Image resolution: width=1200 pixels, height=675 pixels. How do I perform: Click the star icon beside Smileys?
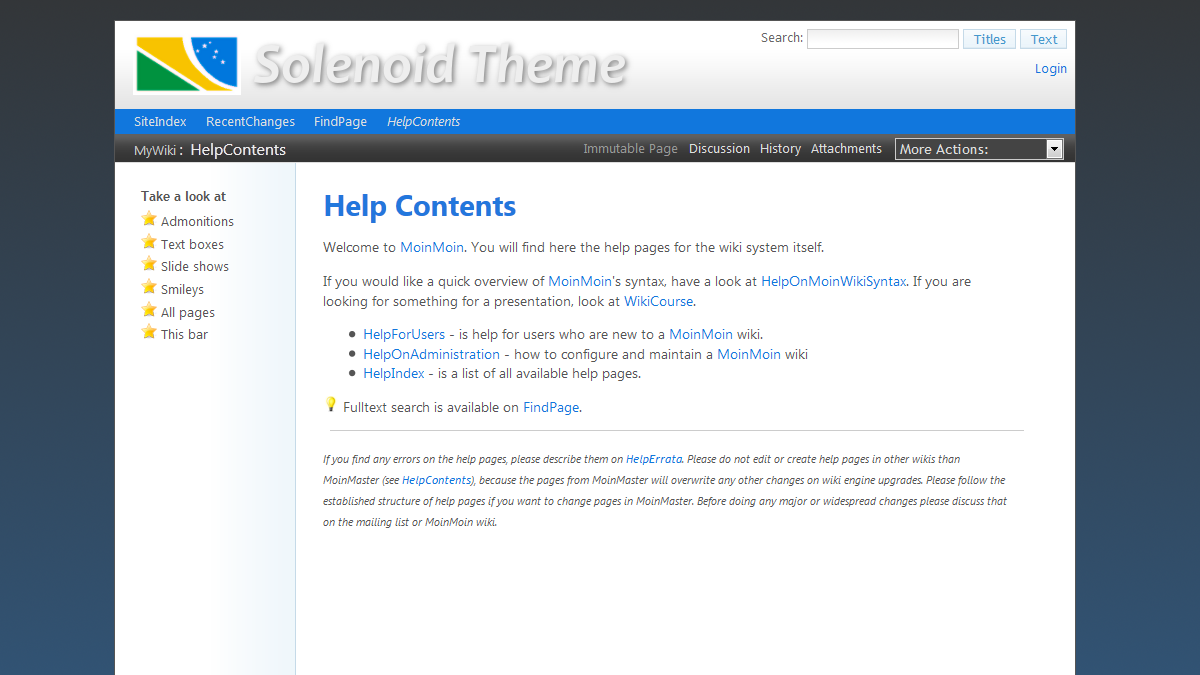pyautogui.click(x=149, y=287)
